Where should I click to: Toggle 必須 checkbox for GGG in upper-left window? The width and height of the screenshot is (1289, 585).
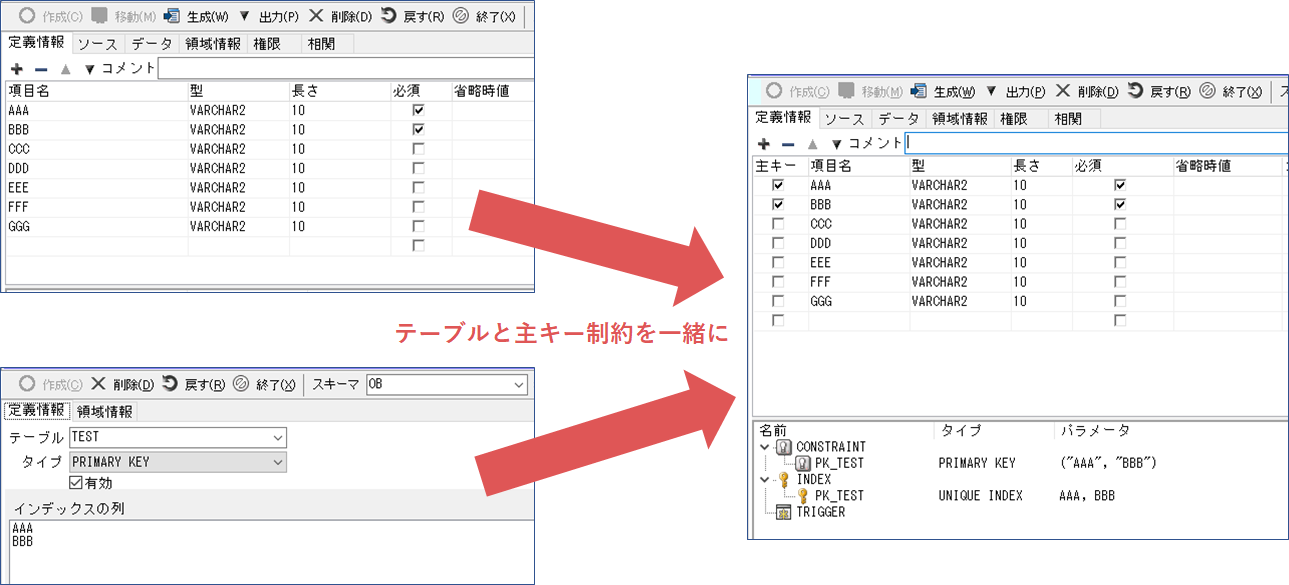418,226
